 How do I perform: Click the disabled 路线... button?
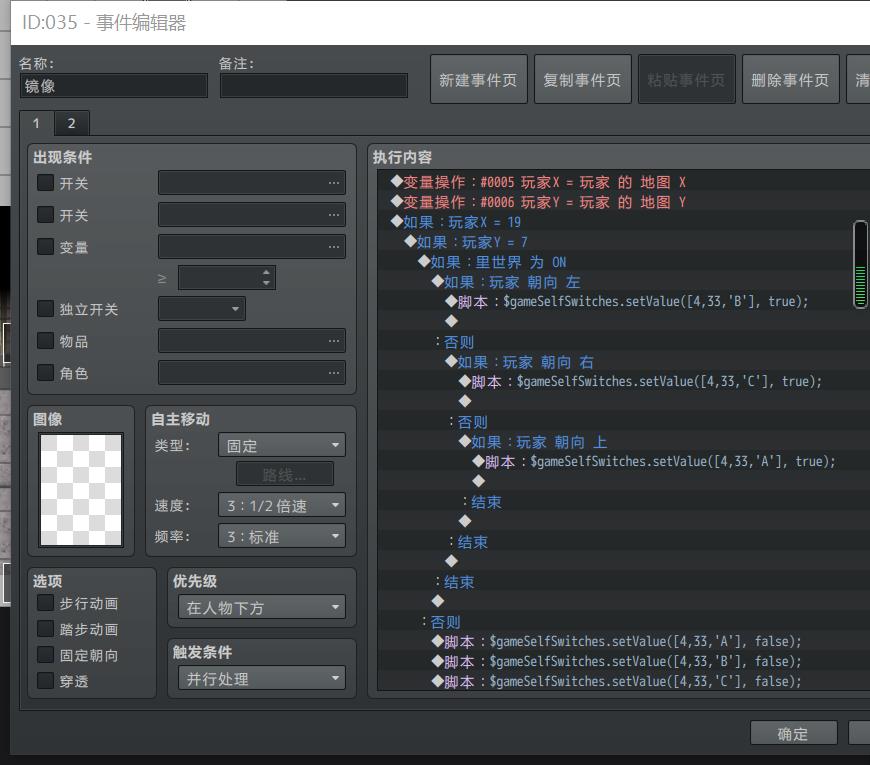point(285,474)
